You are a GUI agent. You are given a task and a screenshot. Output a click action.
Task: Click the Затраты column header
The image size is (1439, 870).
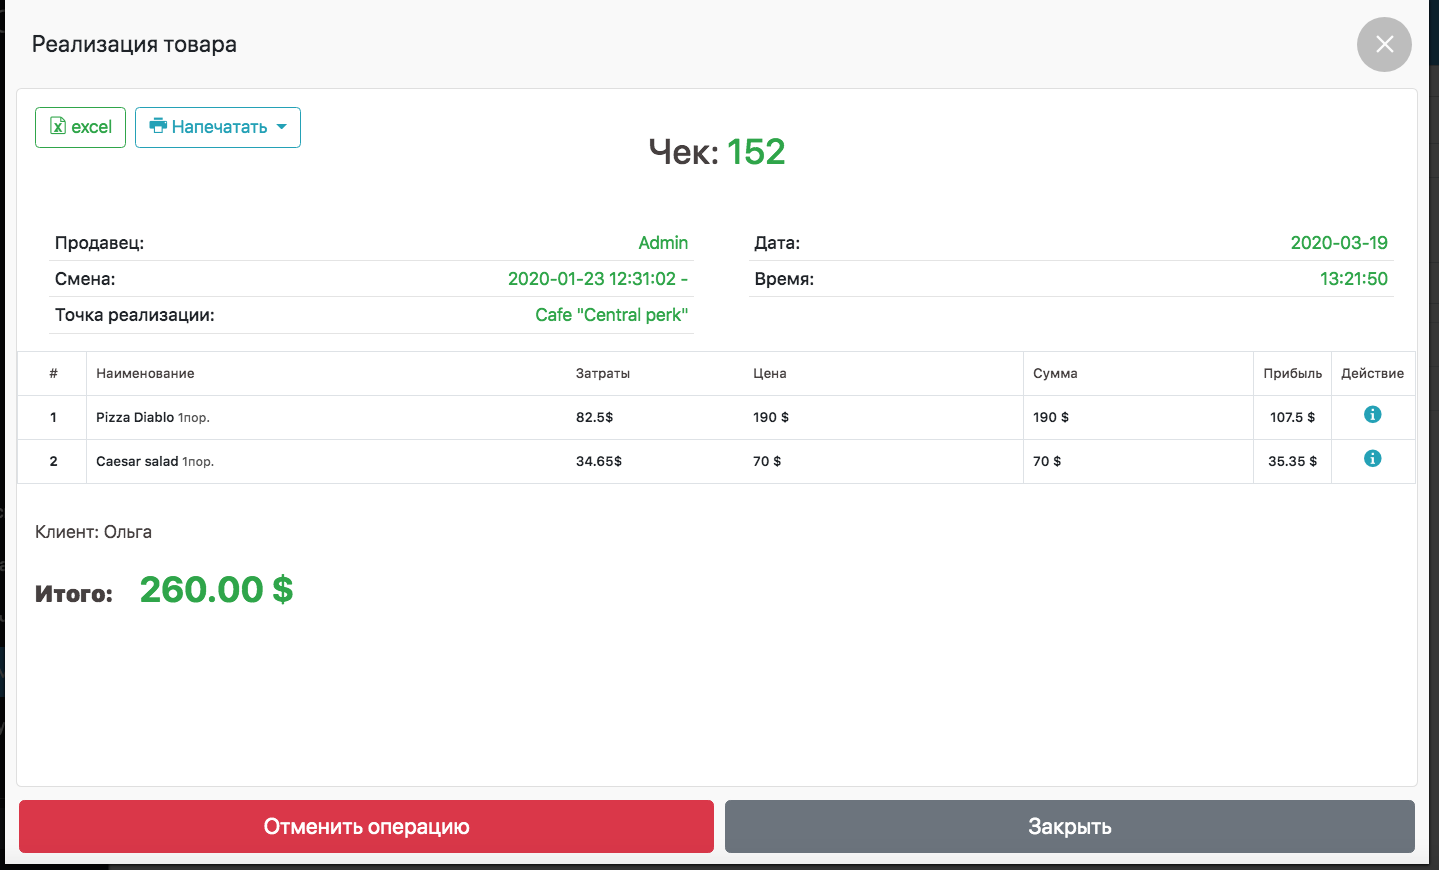(602, 373)
